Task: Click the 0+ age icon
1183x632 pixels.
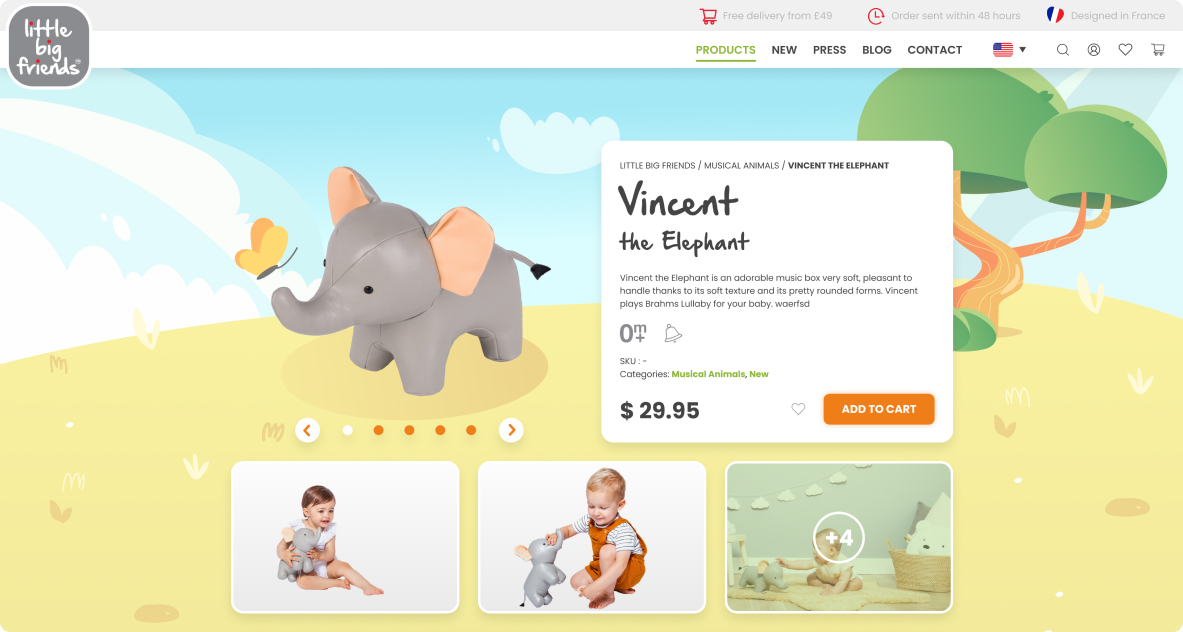Action: [x=633, y=333]
